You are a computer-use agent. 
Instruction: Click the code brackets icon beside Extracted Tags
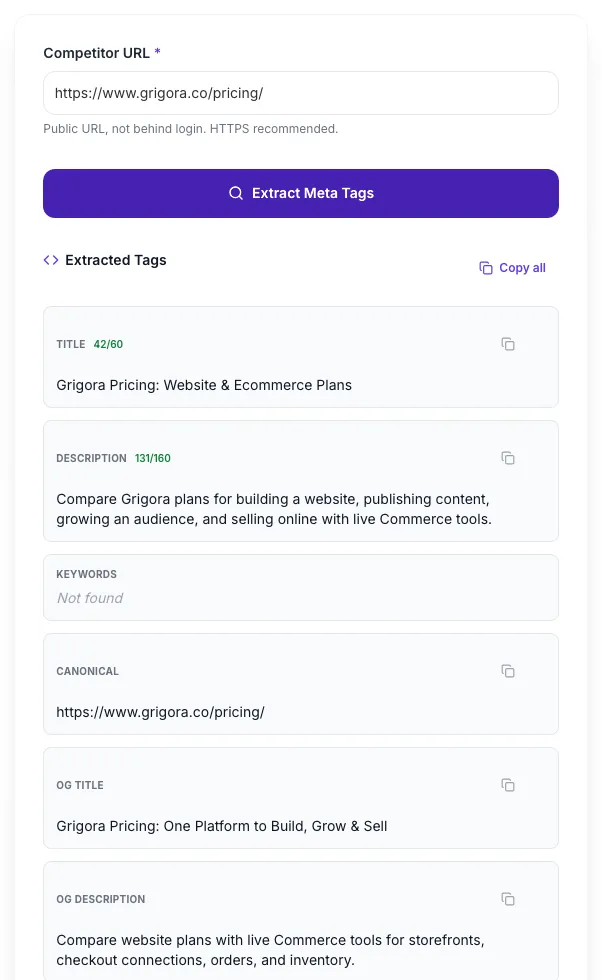pos(51,260)
